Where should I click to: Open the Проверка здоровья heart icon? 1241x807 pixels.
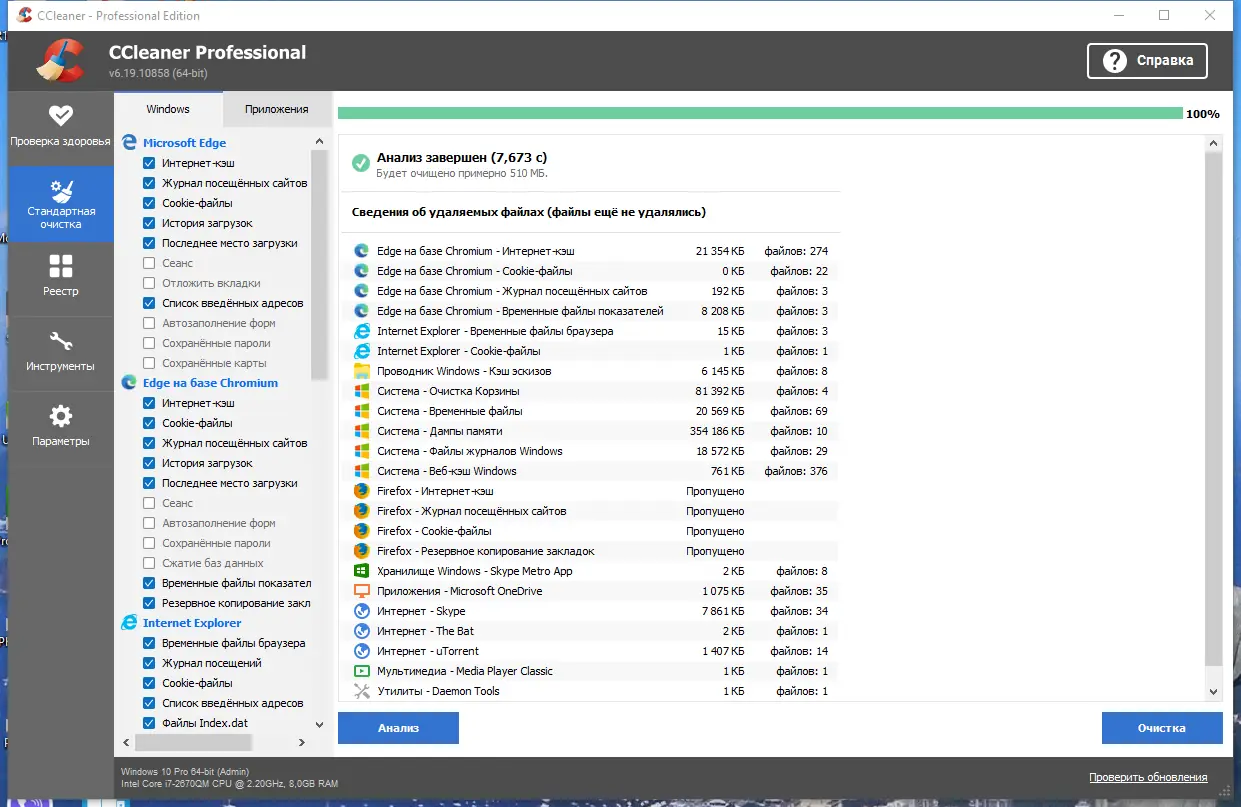click(x=61, y=115)
